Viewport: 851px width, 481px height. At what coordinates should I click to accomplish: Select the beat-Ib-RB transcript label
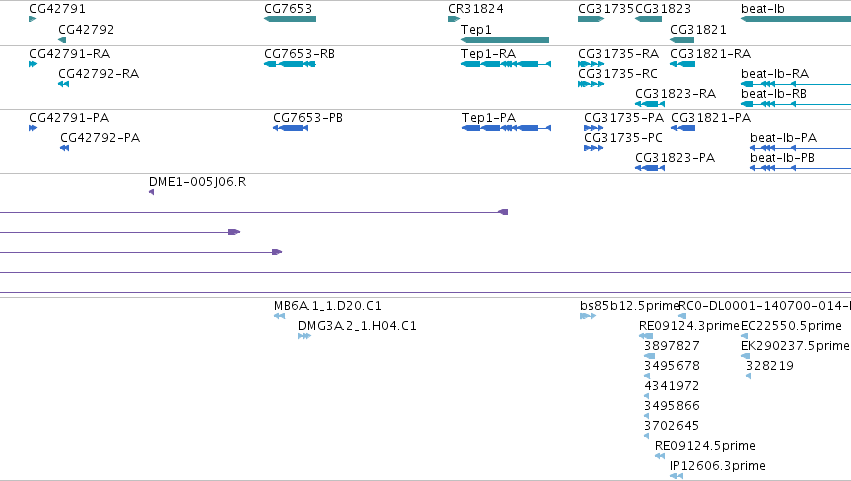tap(773, 93)
